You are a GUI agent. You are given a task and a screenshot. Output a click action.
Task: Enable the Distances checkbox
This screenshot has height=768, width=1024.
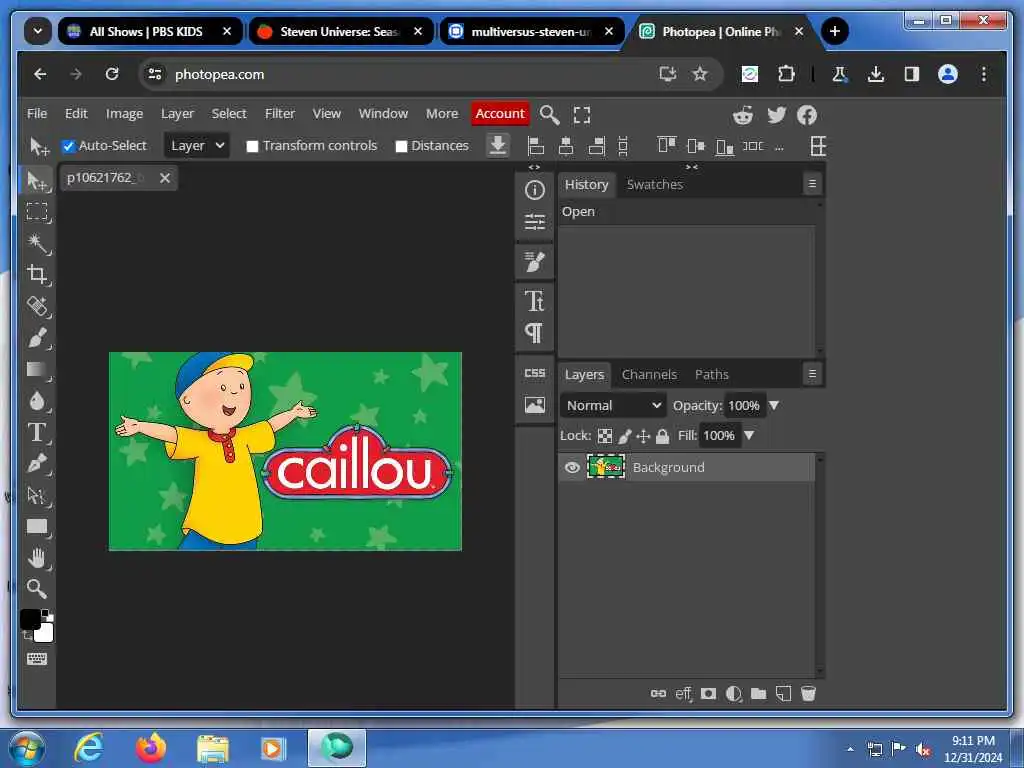click(402, 146)
